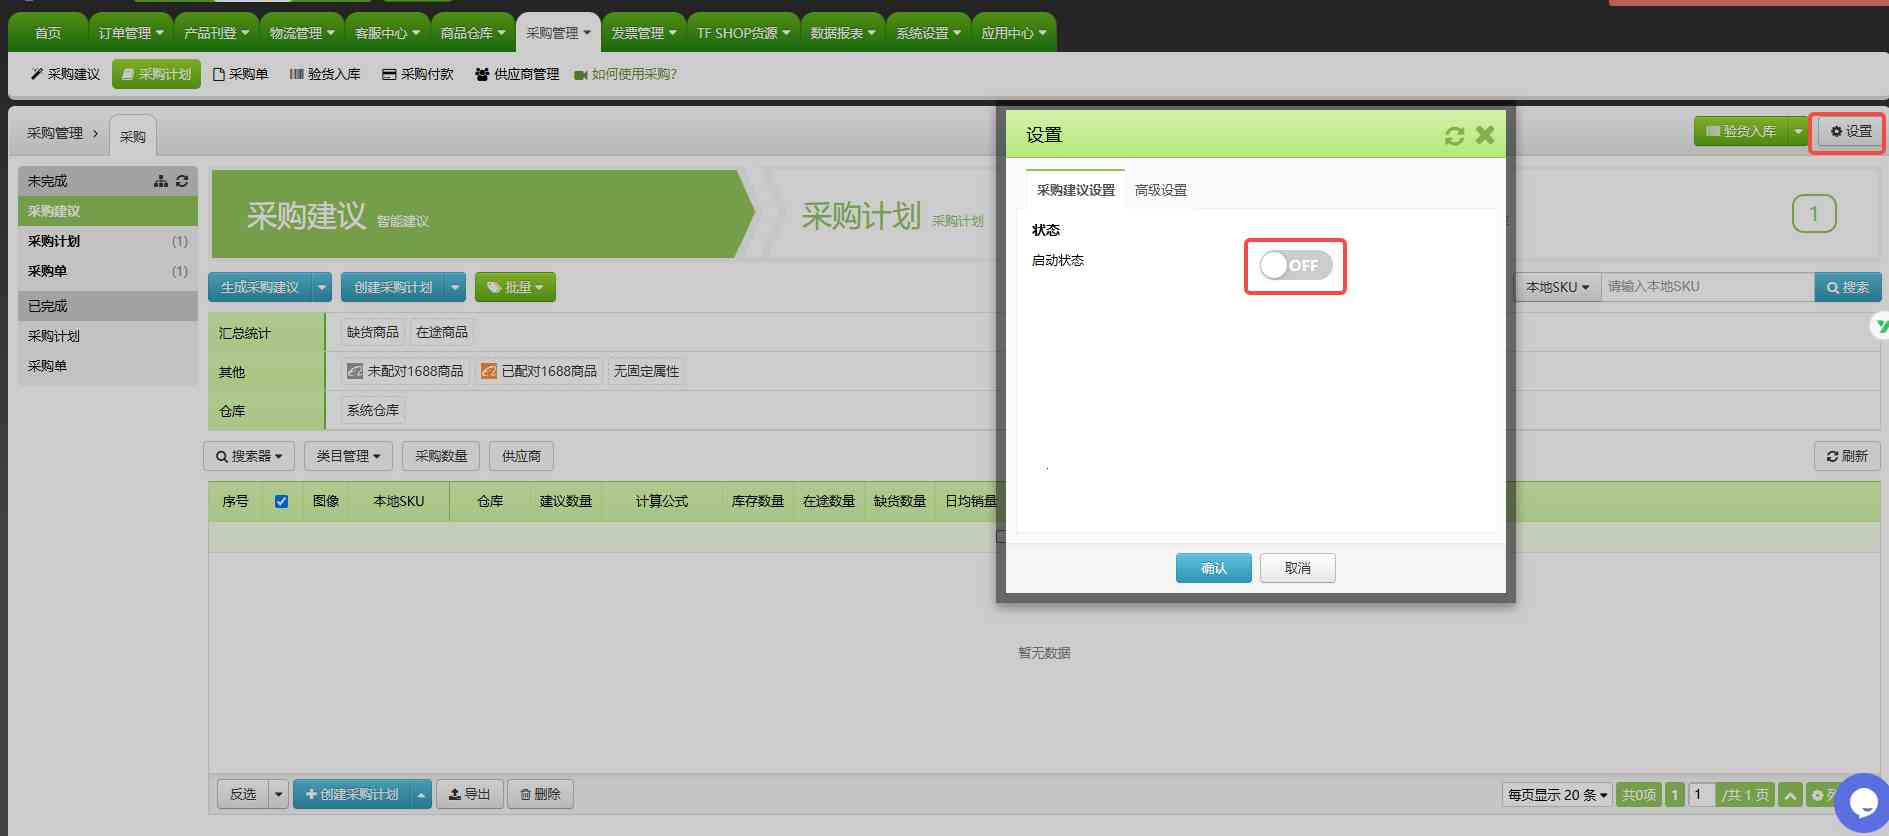Click the refresh icon in 设置 dialog header
1889x836 pixels.
pyautogui.click(x=1454, y=135)
